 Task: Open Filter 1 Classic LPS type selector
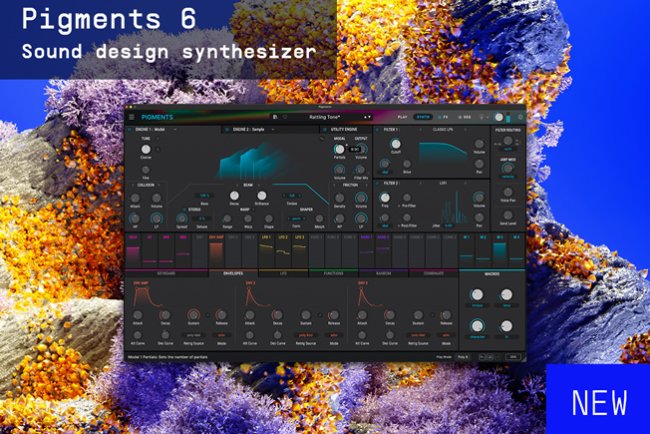[x=443, y=130]
